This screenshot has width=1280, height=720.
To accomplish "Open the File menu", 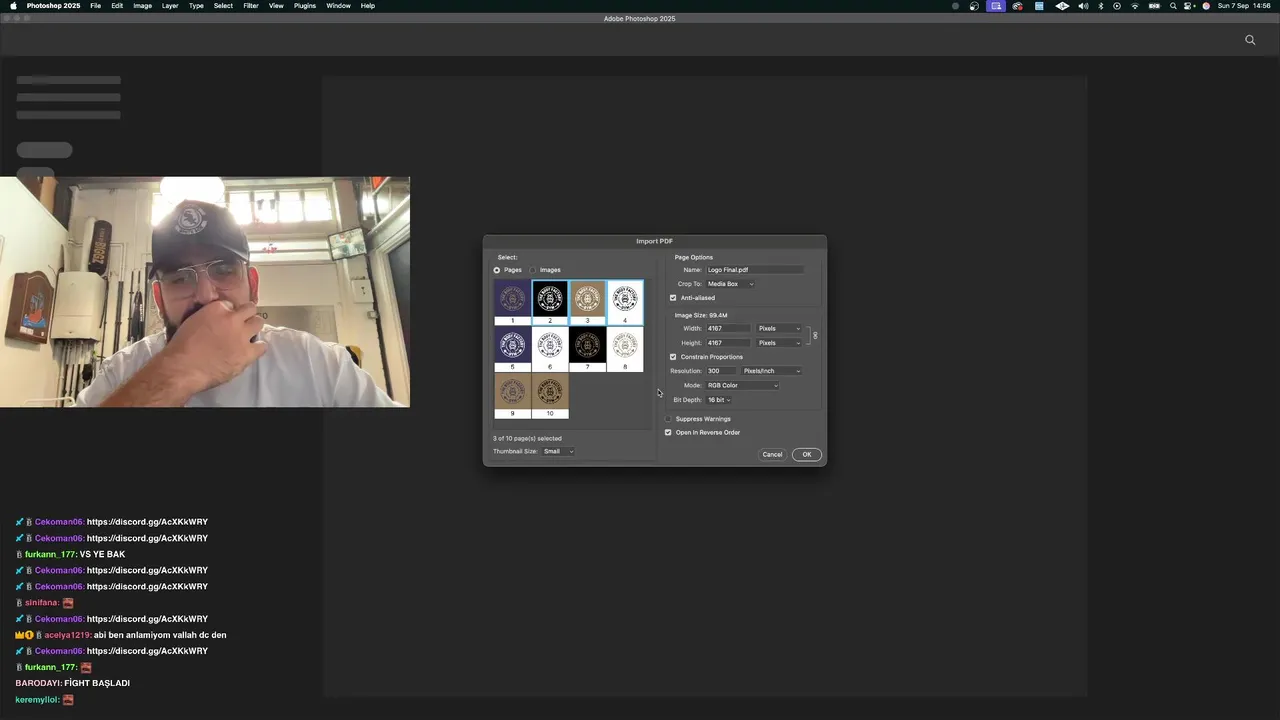I will point(95,6).
